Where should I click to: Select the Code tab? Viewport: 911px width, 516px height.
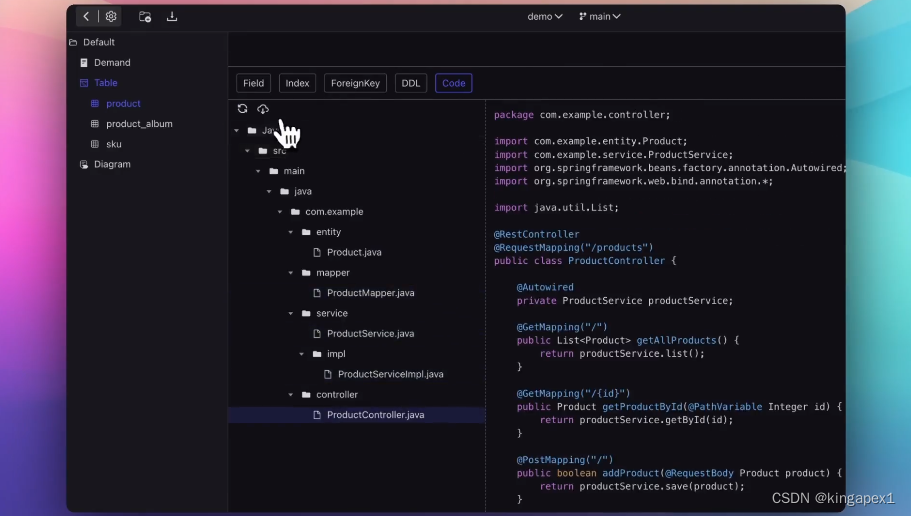[x=454, y=83]
